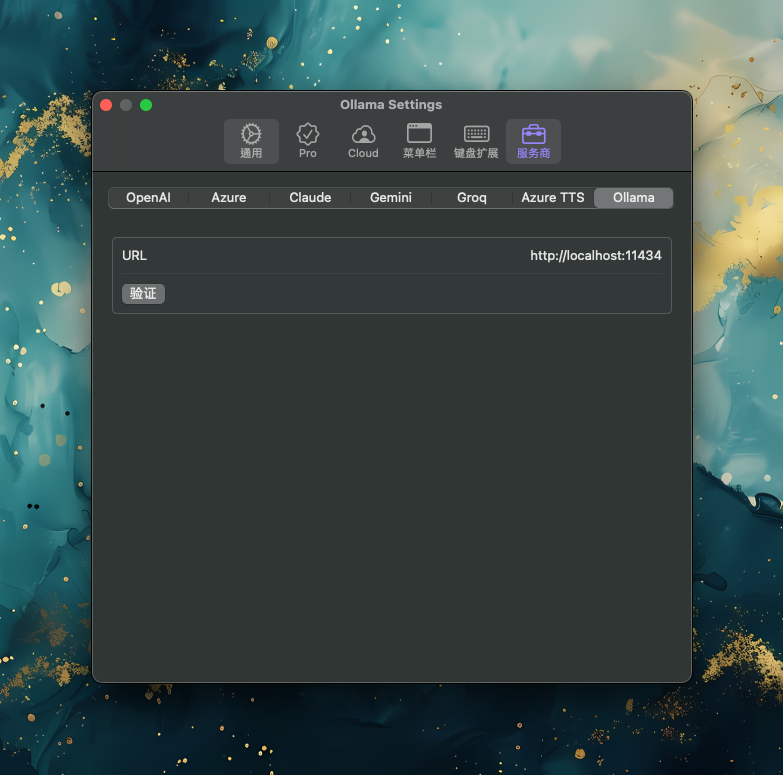Select the 服务商 providers pane
783x775 pixels.
tap(533, 141)
